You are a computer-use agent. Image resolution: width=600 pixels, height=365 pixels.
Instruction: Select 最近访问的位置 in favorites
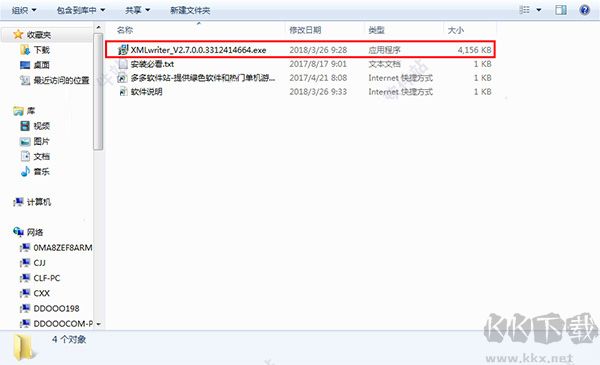pos(62,80)
